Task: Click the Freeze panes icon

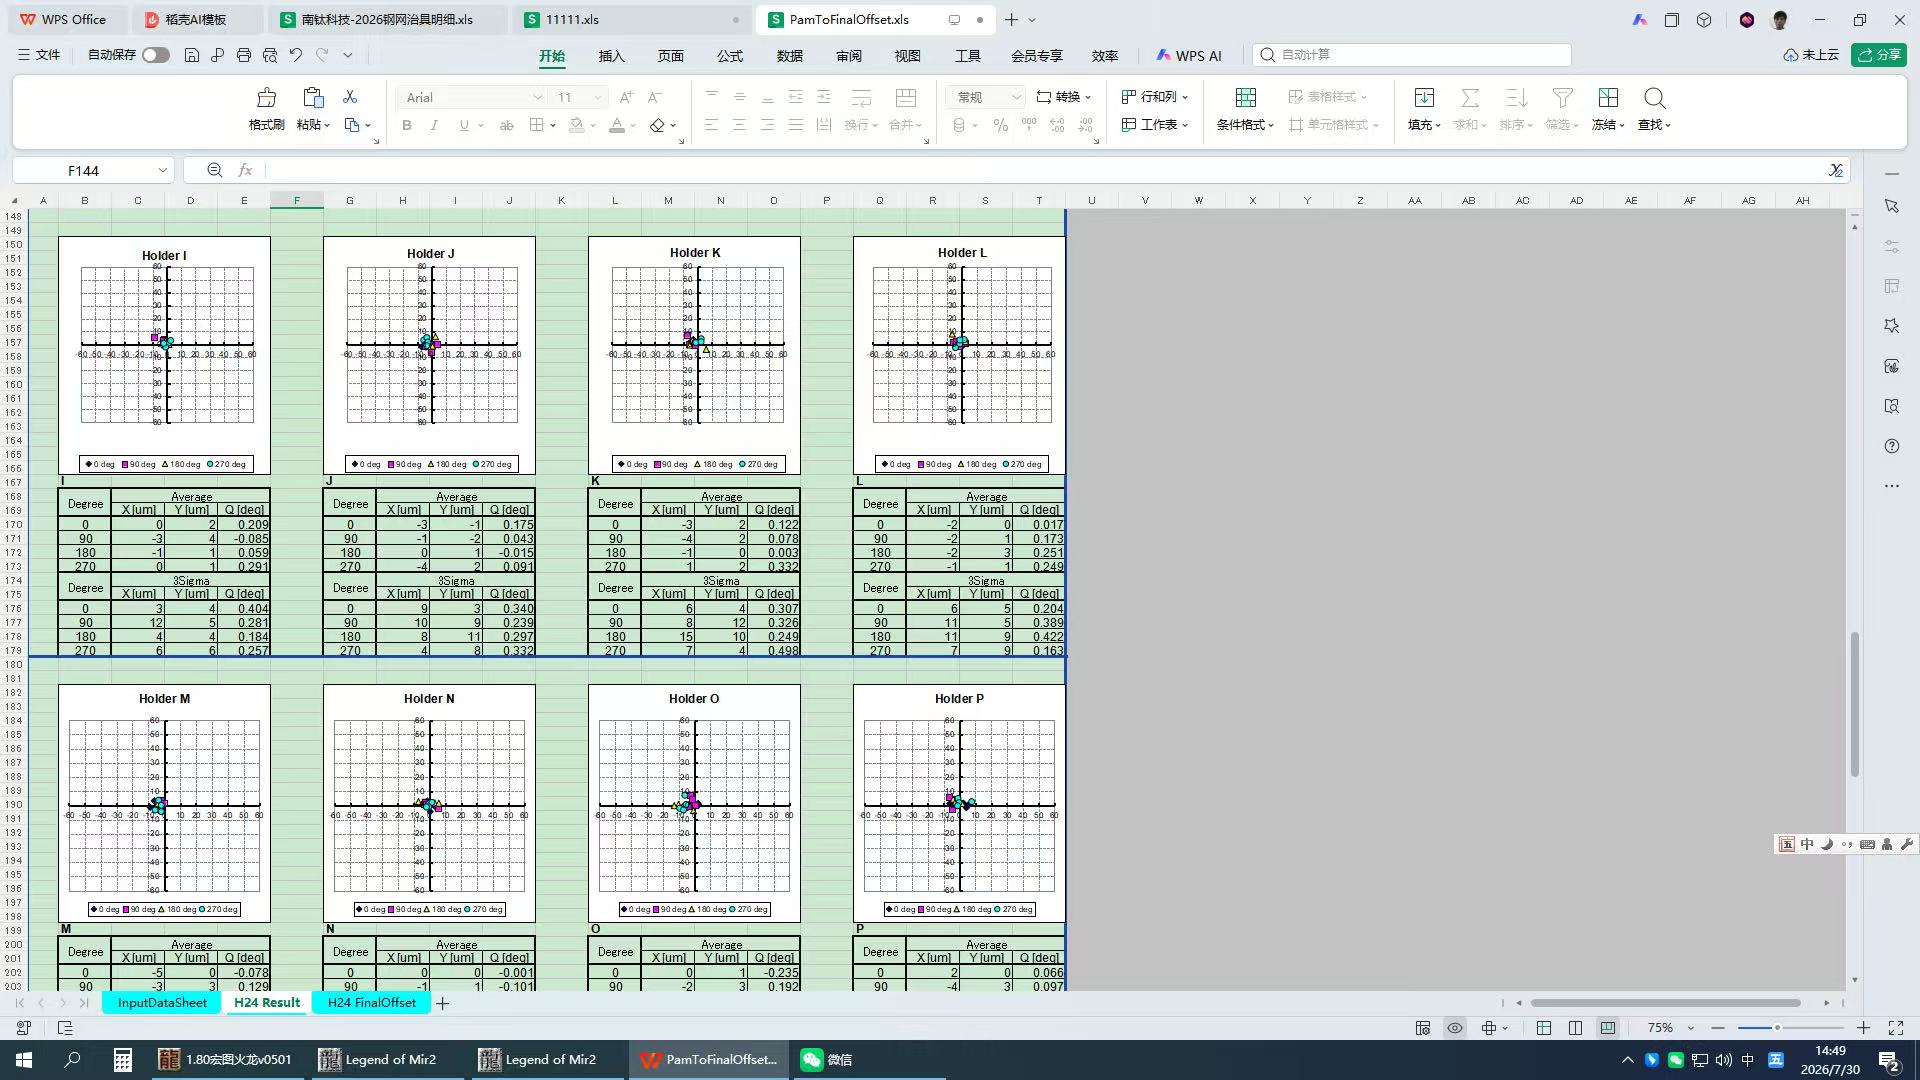Action: point(1608,98)
